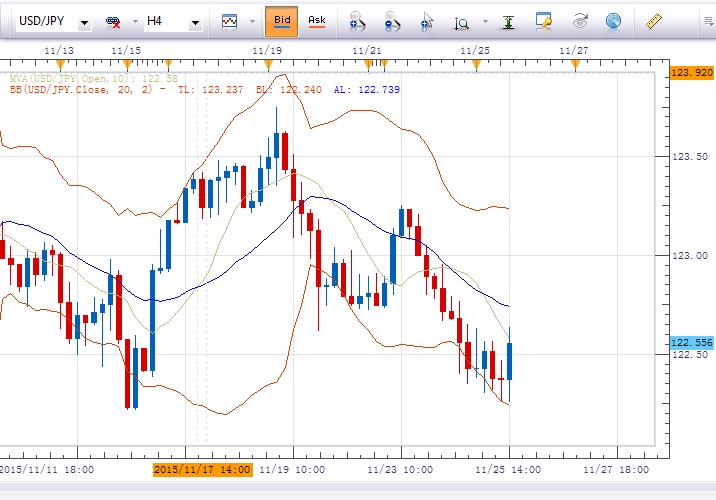Toggle the Ask price mode
Screen dimensions: 716x500
click(x=317, y=21)
